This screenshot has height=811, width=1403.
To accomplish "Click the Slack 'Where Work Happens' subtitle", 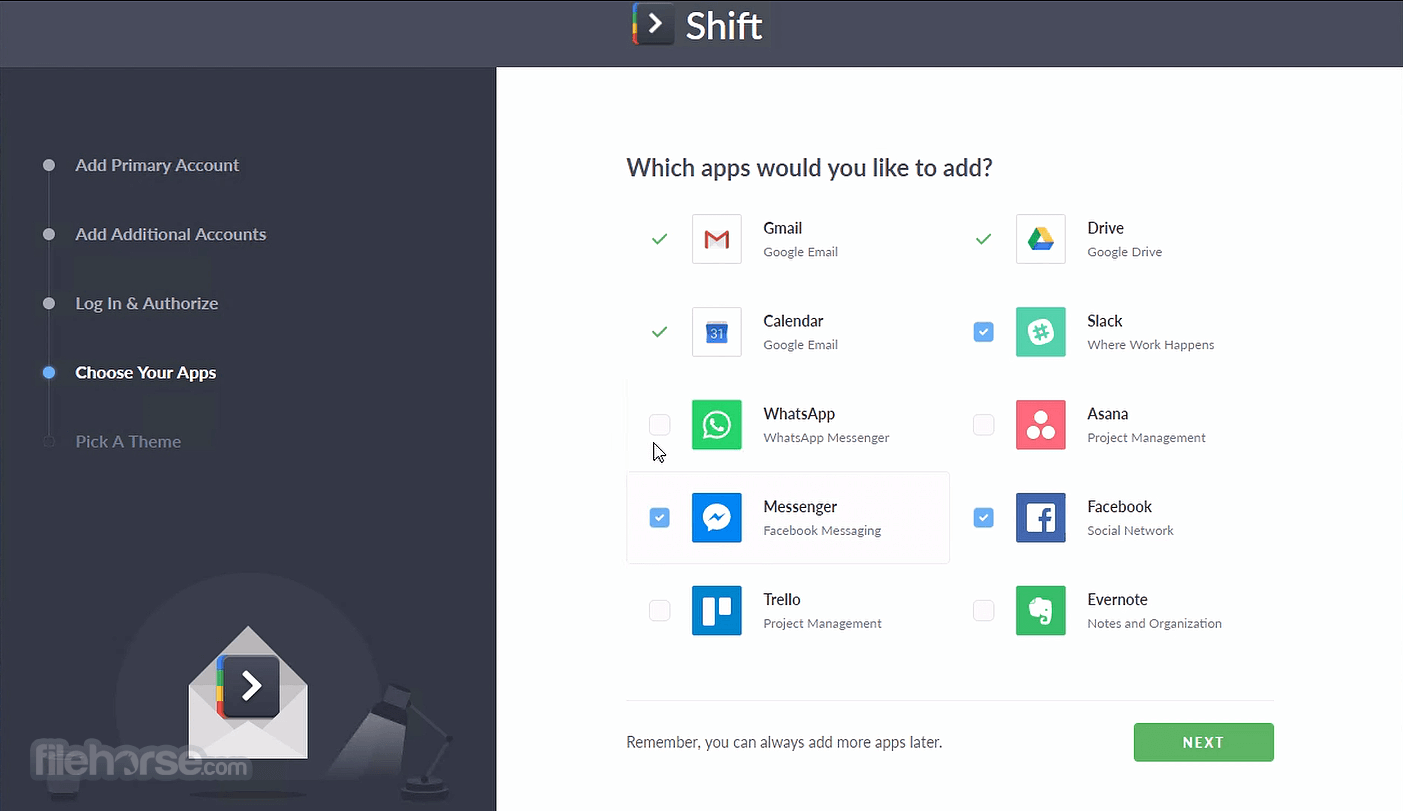I will click(x=1151, y=345).
